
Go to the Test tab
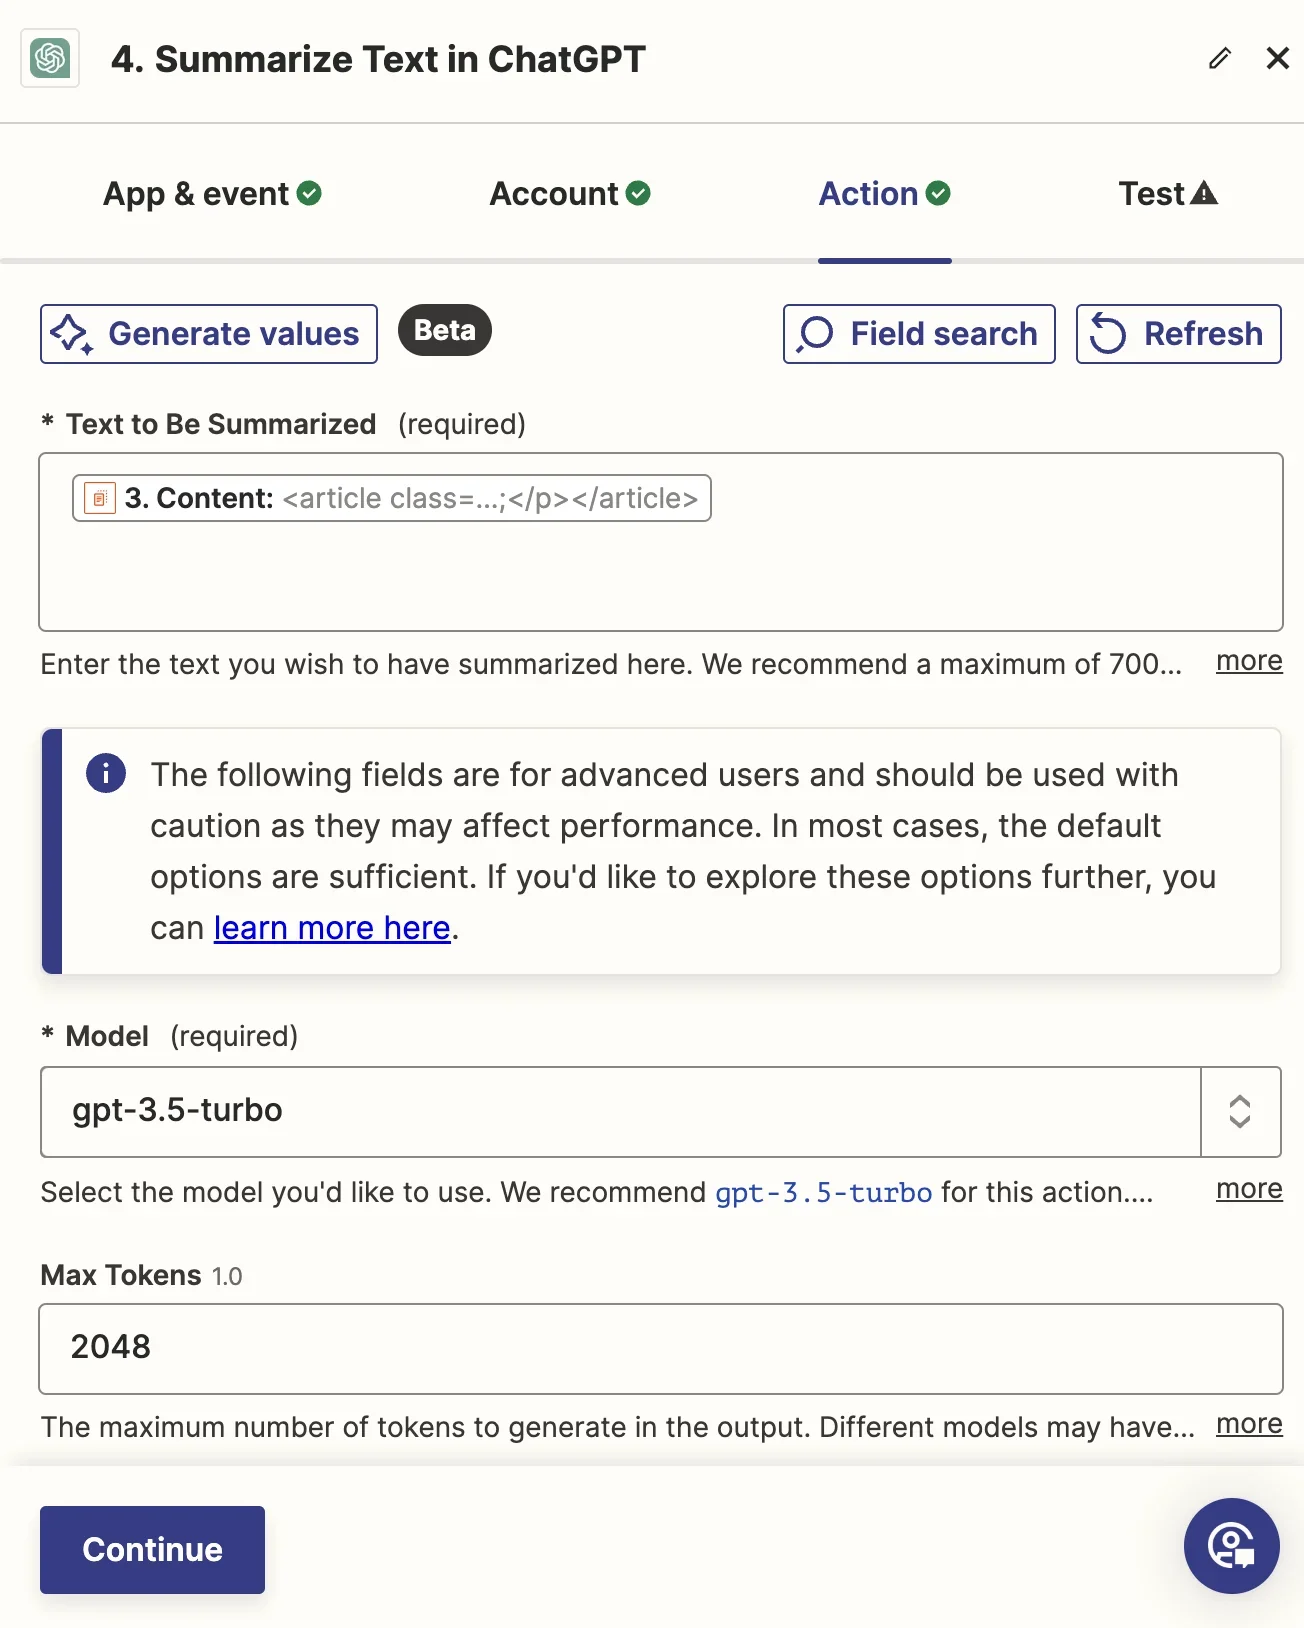click(1168, 193)
